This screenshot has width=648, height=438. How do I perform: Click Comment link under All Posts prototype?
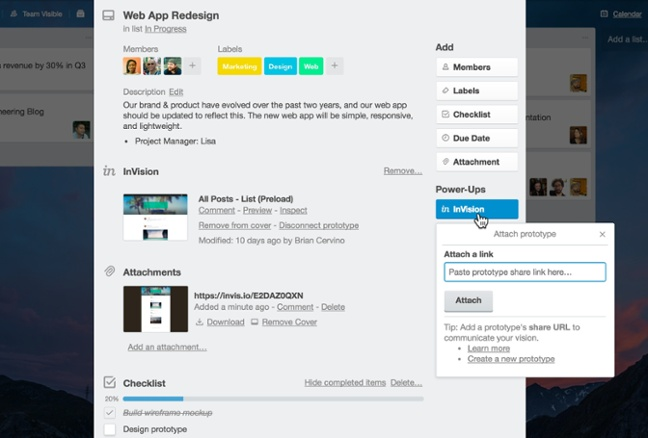pos(217,210)
